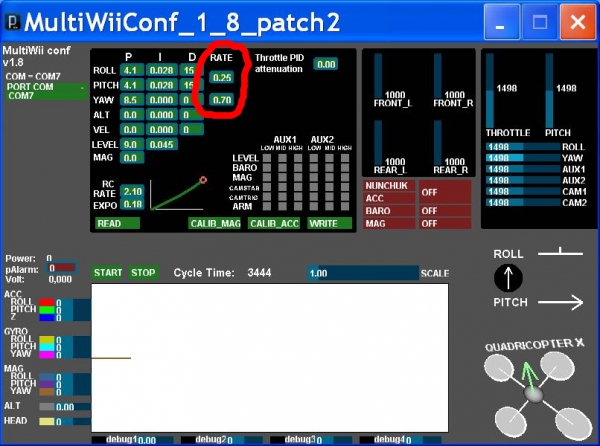
Task: Select the YAW P value 8.5
Action: [132, 100]
